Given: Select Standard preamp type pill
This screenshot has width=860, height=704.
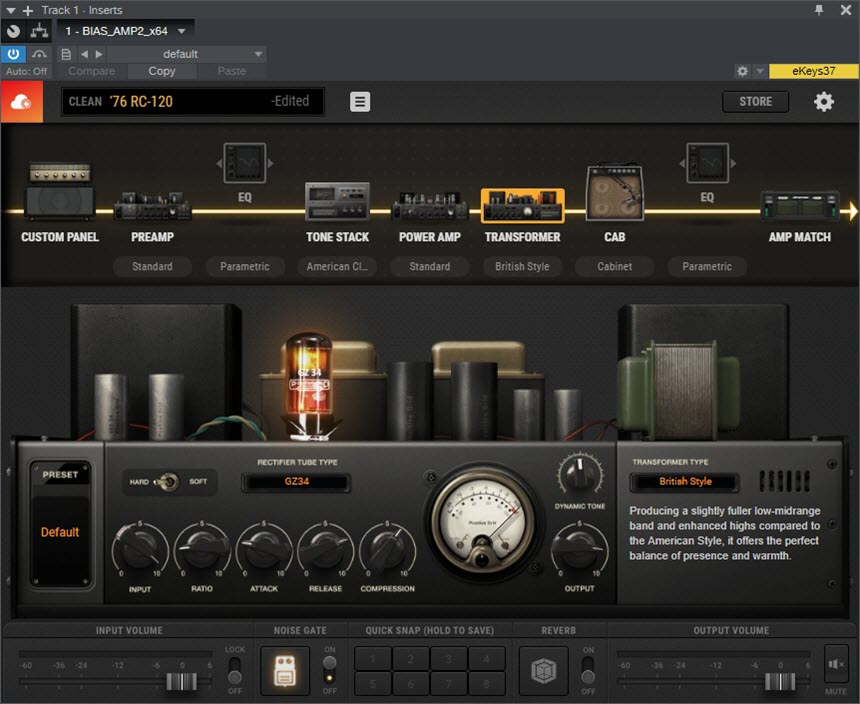Looking at the screenshot, I should [152, 266].
